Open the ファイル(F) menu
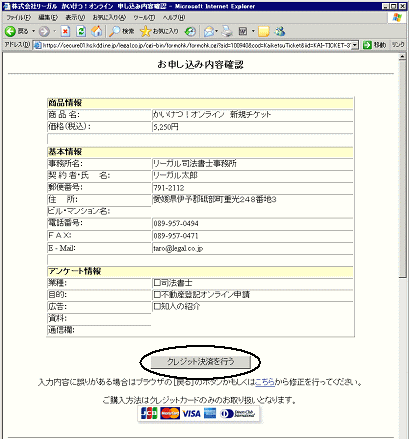 click(x=18, y=17)
